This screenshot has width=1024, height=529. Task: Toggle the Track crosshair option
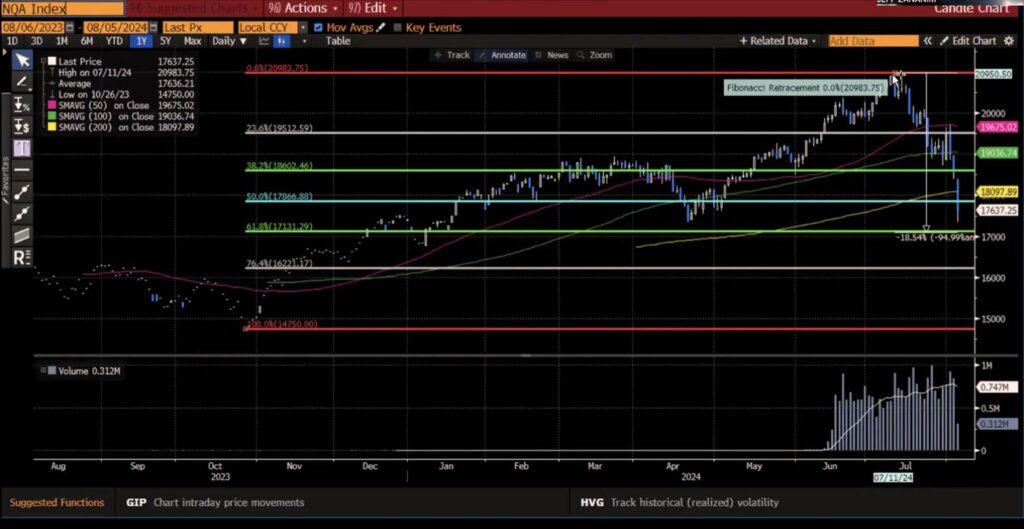452,55
